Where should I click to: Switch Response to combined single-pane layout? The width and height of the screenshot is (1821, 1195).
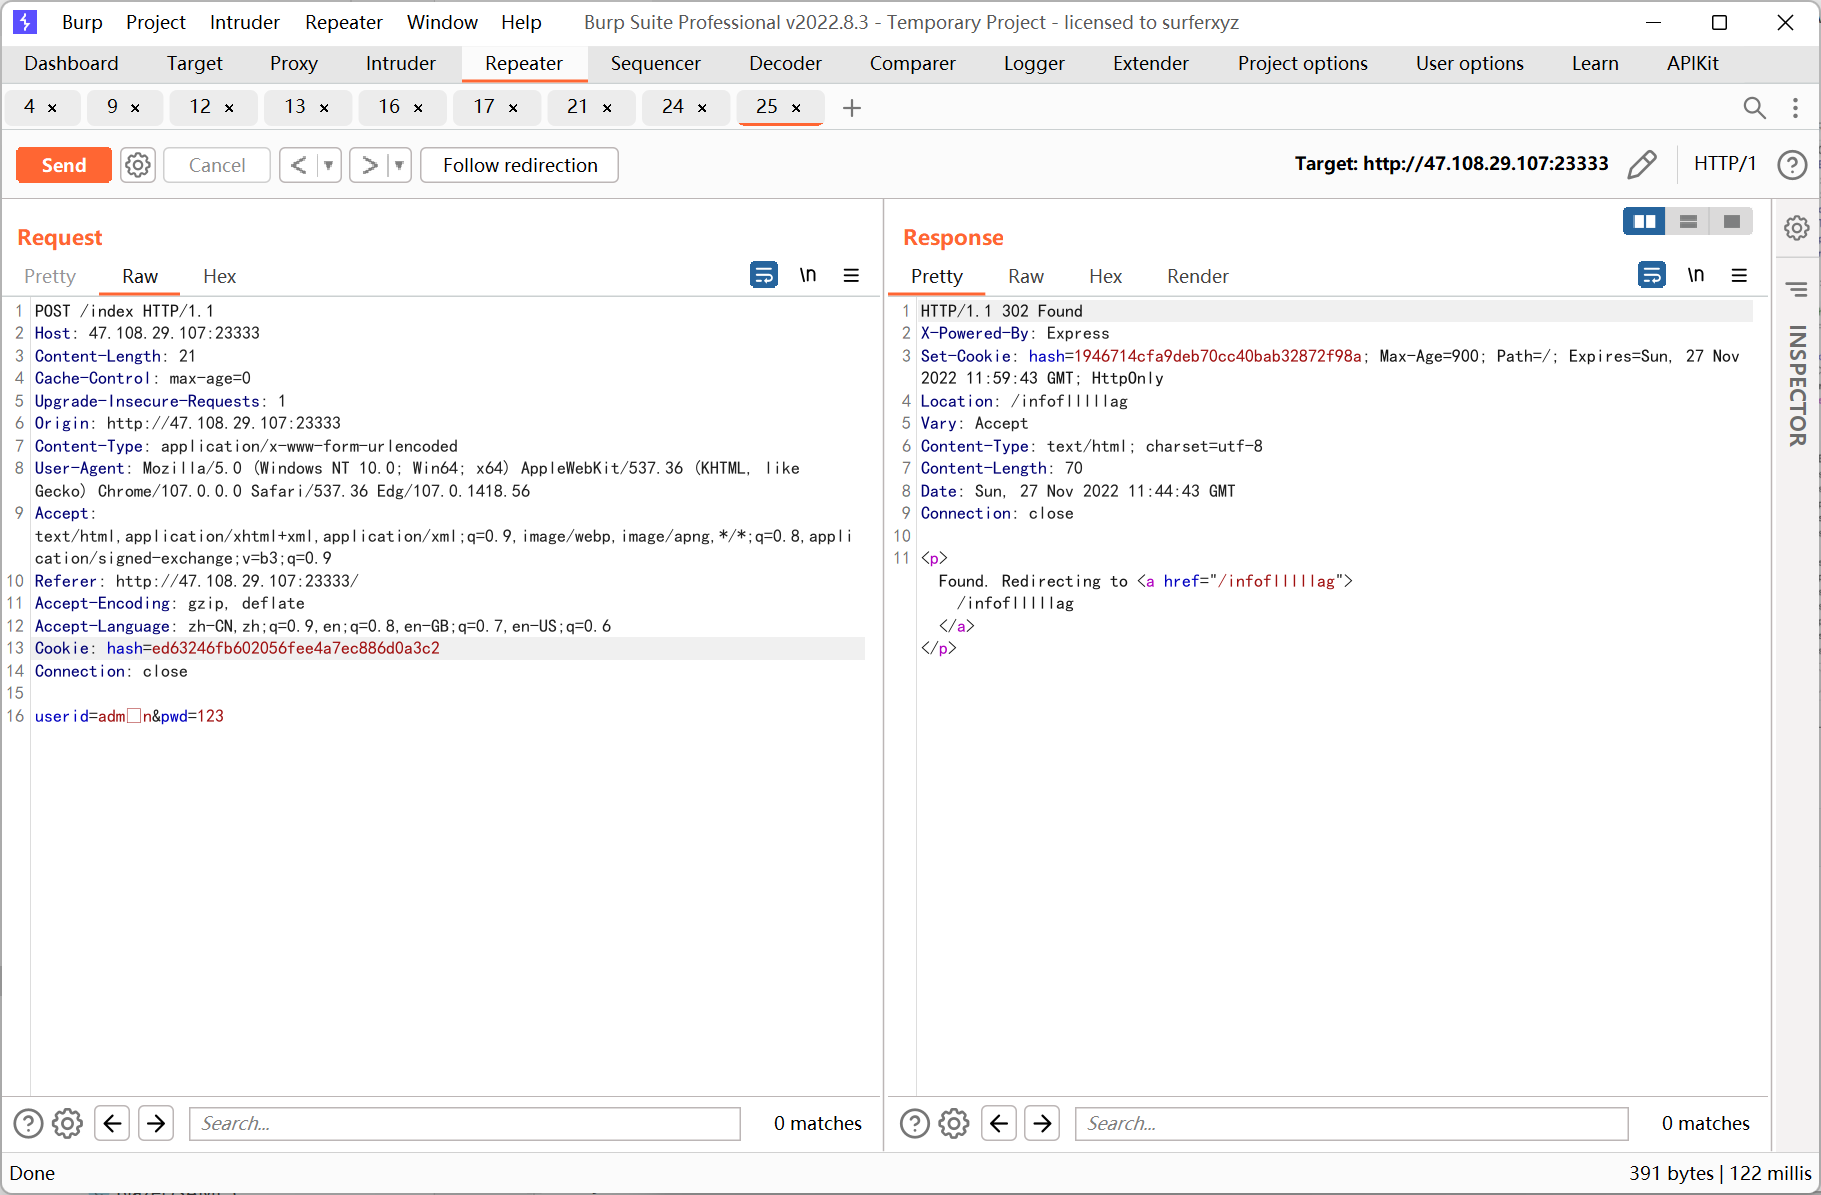coord(1733,221)
